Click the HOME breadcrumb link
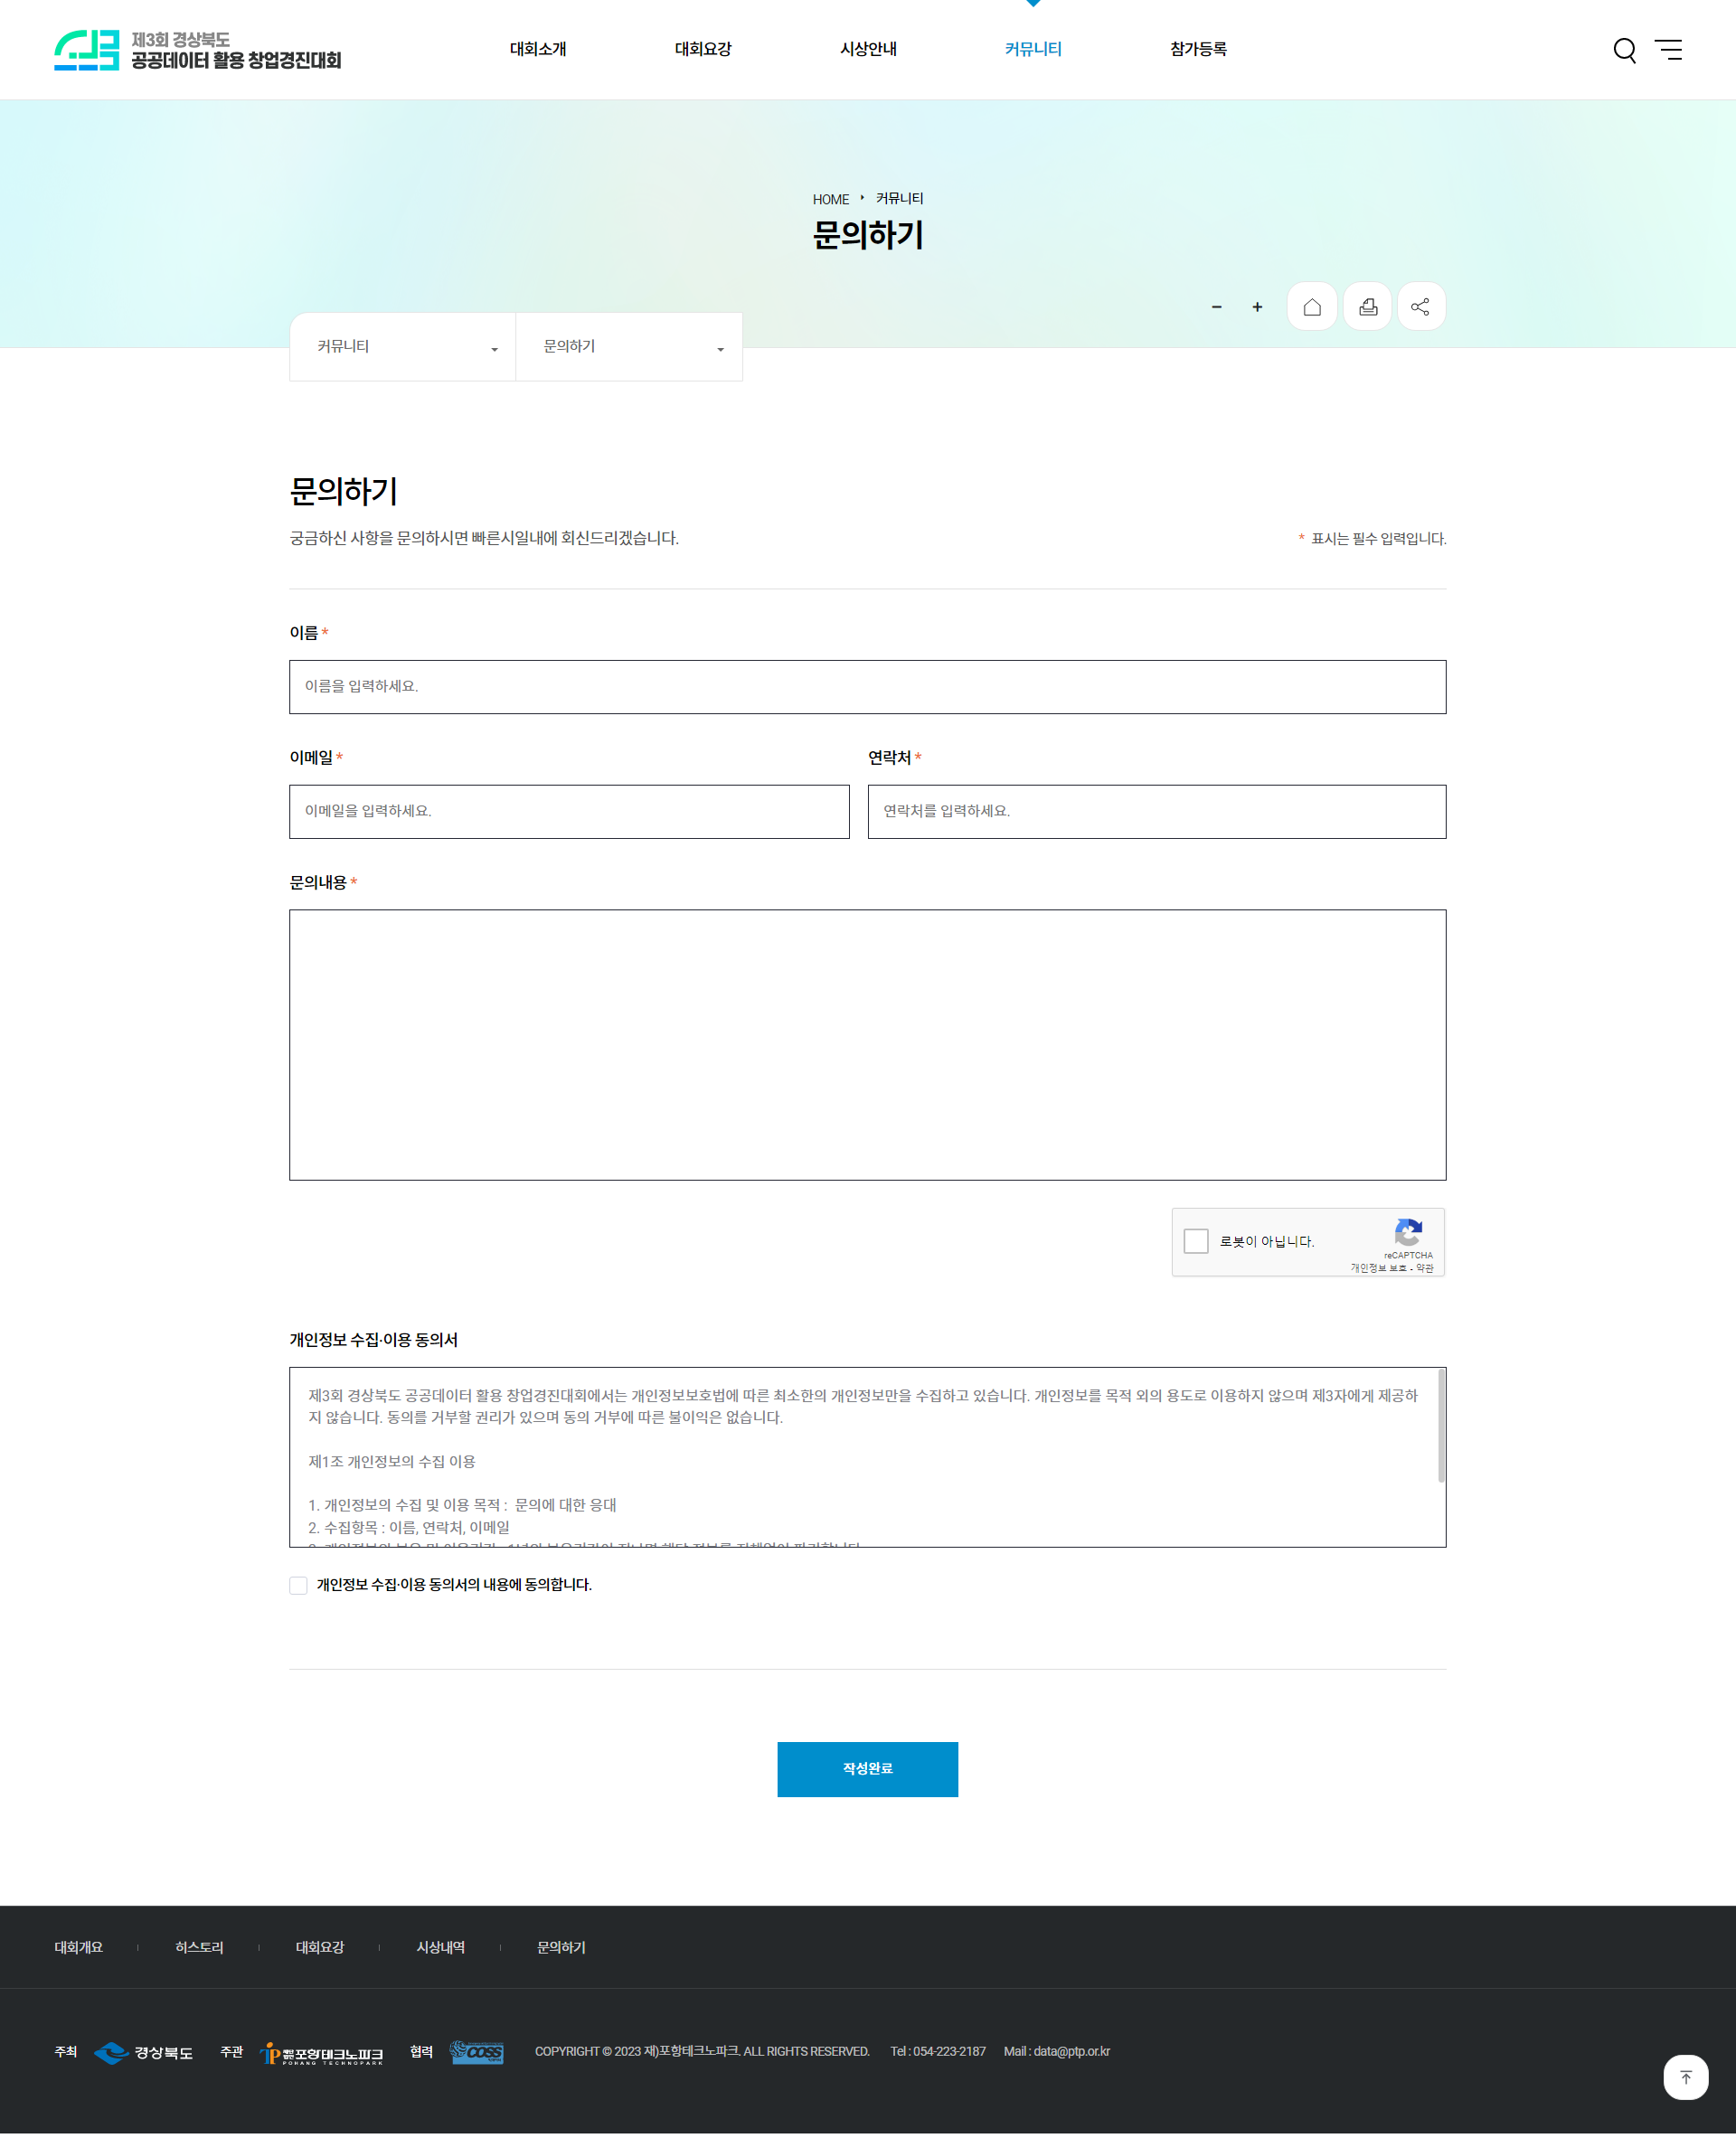 831,200
